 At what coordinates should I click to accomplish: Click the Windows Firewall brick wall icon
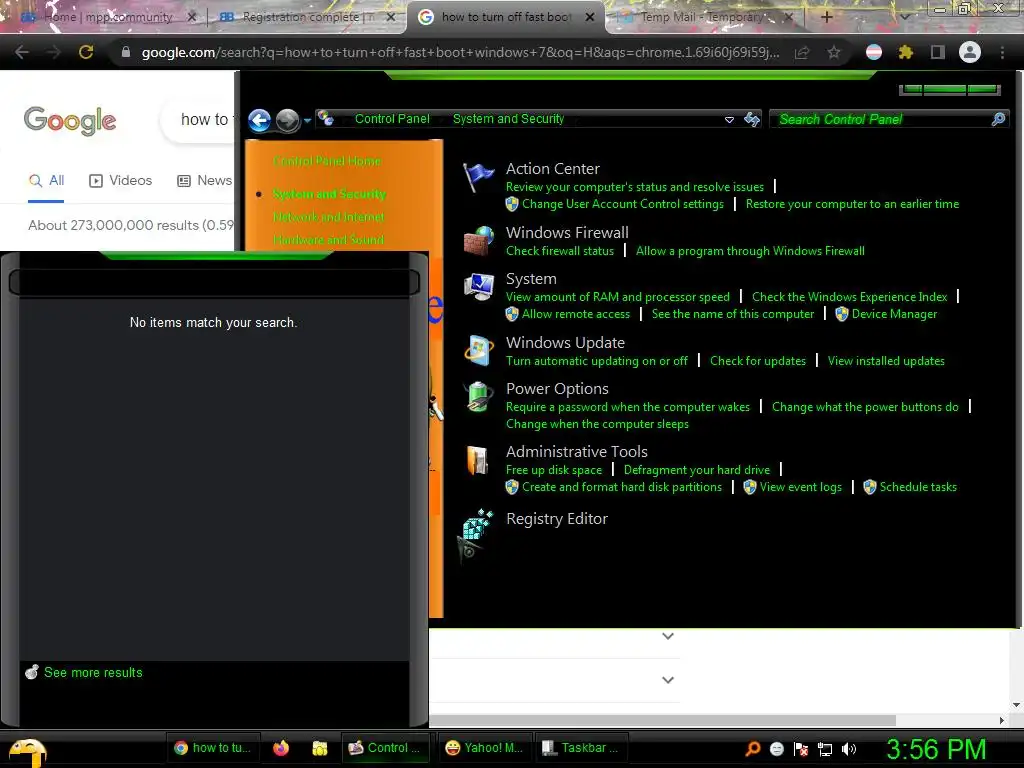pos(479,240)
